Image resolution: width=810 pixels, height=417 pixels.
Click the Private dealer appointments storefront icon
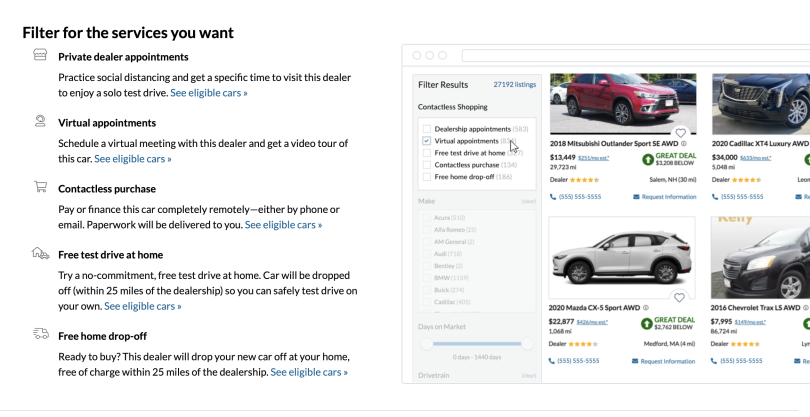click(40, 56)
